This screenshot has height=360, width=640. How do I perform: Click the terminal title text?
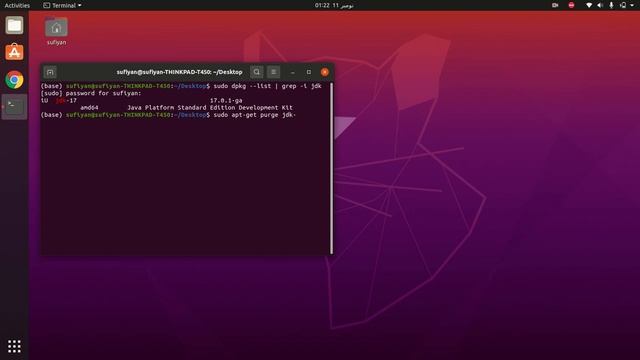(179, 72)
